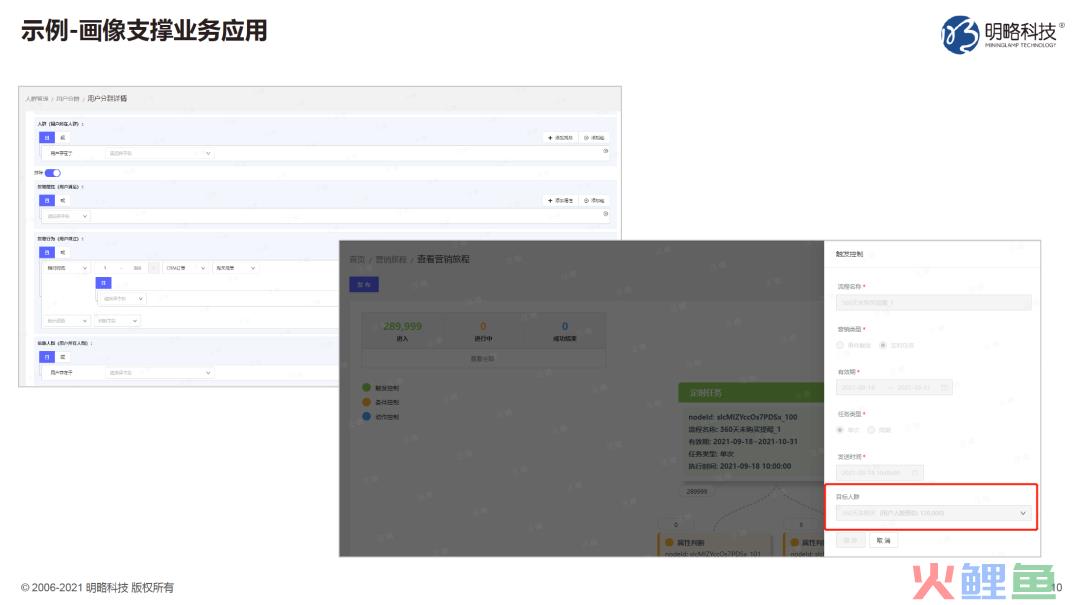The width and height of the screenshot is (1080, 605).
Task: Open calendar icon in validity date range
Action: pos(944,387)
